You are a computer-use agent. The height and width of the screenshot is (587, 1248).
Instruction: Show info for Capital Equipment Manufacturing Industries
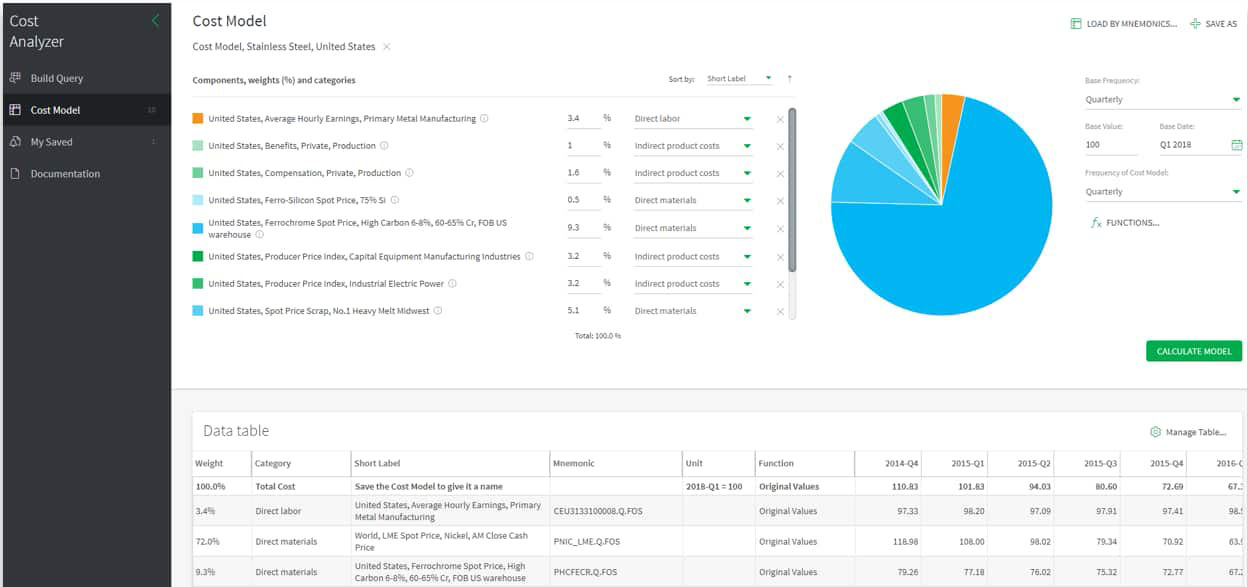click(x=529, y=256)
